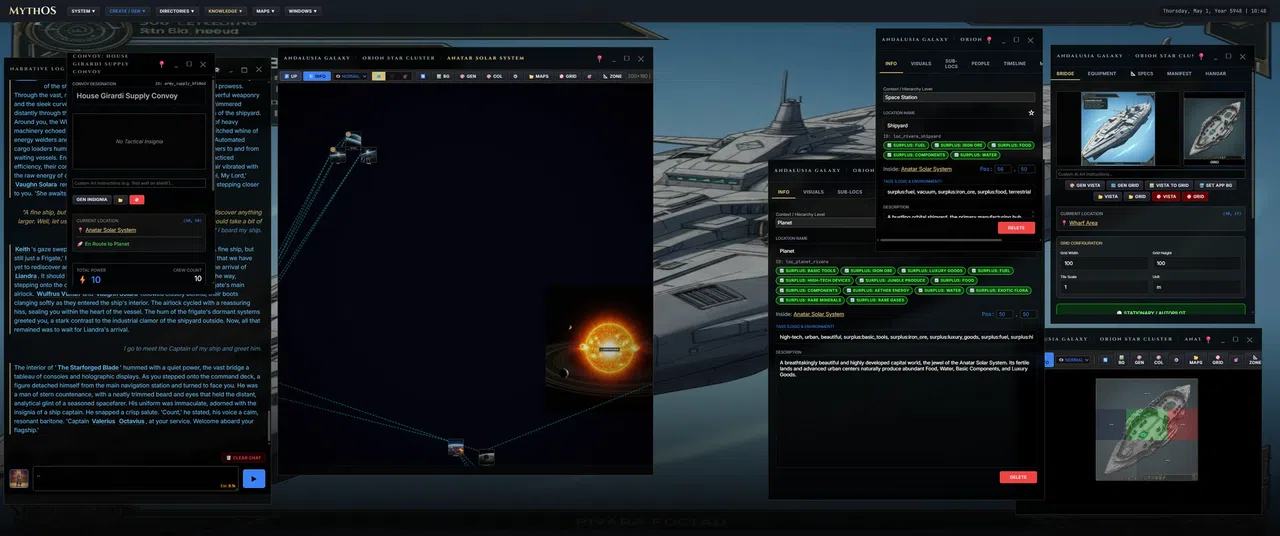Switch to VISUALS tab in Shipyard window
Image resolution: width=1280 pixels, height=536 pixels.
[x=921, y=63]
